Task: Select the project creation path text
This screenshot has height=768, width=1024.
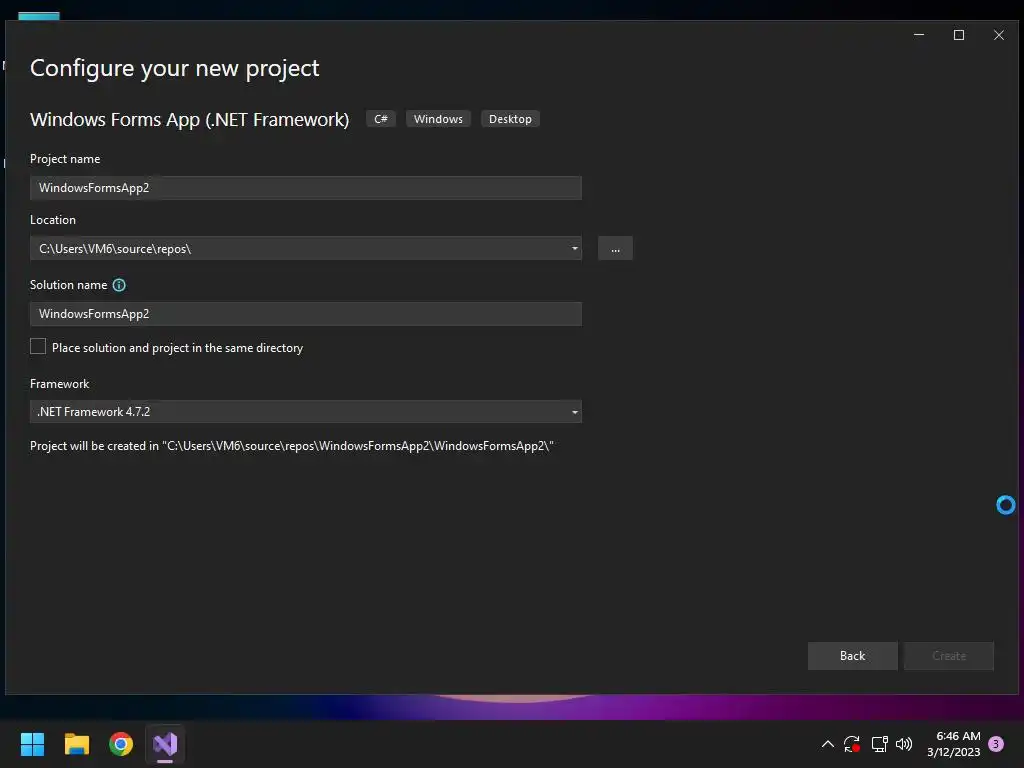Action: click(292, 446)
